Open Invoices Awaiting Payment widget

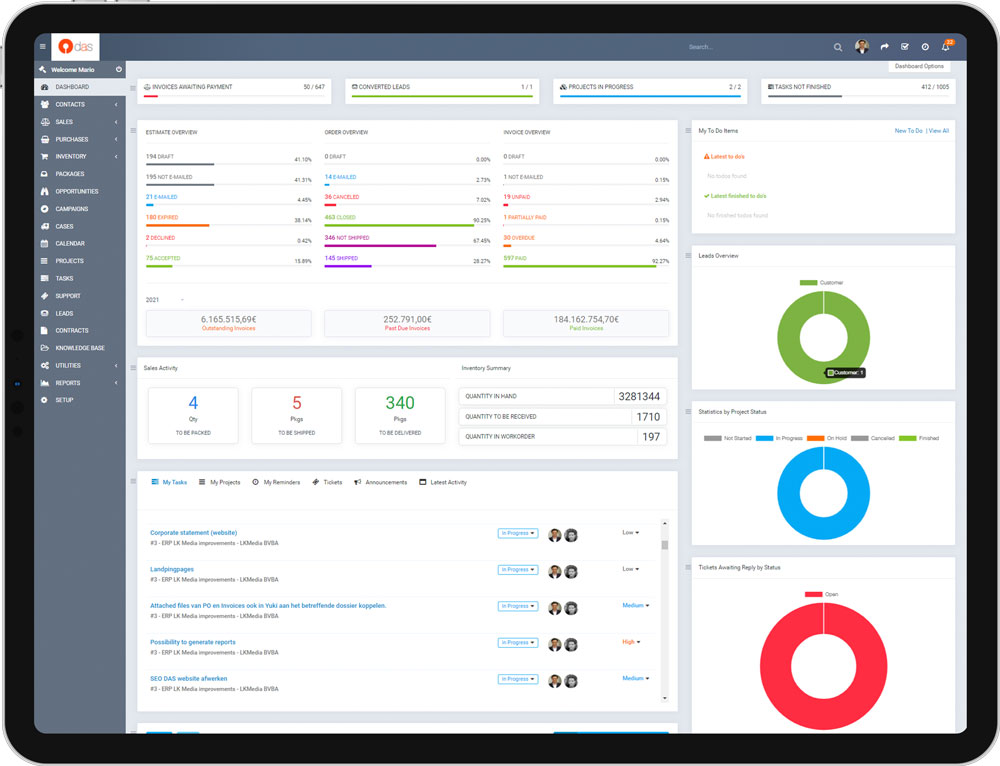click(234, 91)
